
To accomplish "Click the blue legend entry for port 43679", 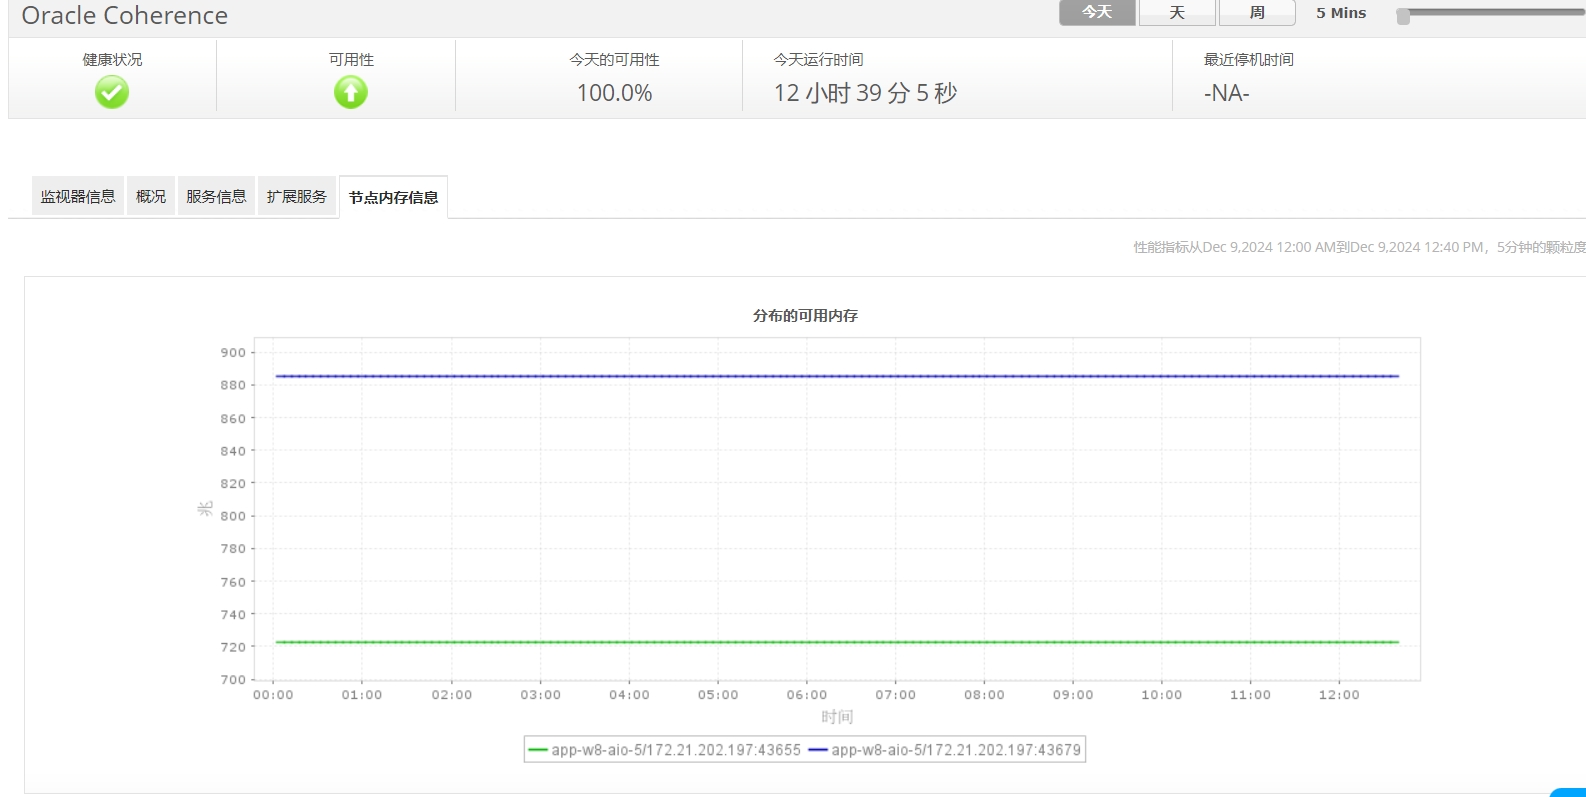I will tap(944, 750).
